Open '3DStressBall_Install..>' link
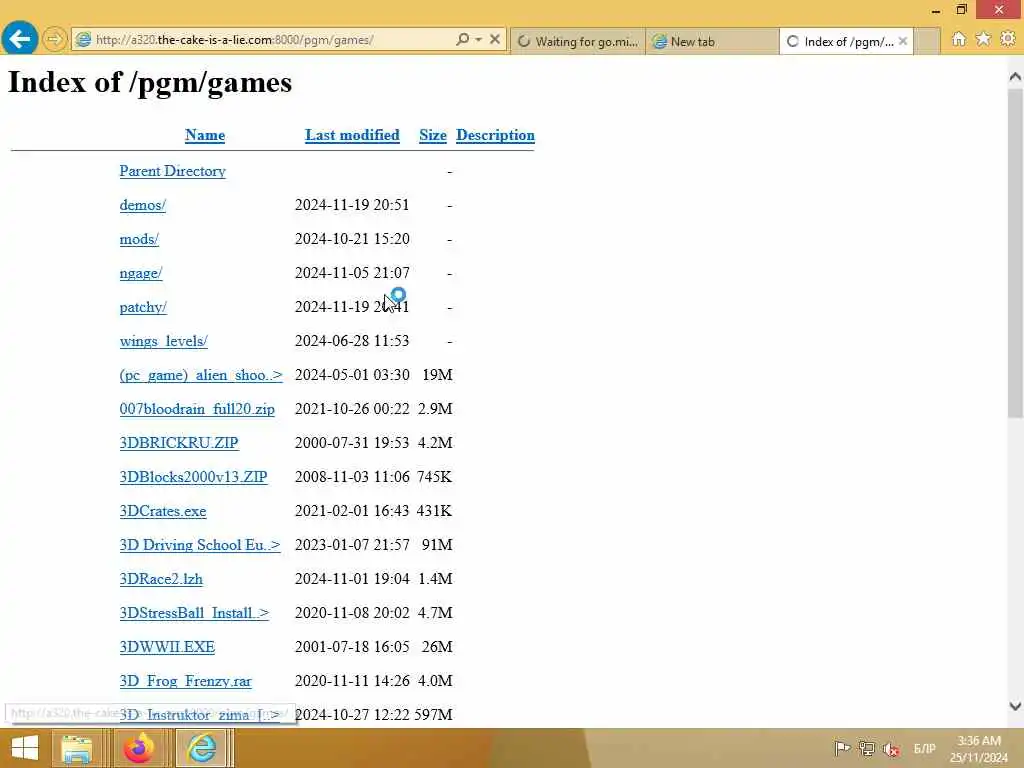This screenshot has height=768, width=1024. 194,613
